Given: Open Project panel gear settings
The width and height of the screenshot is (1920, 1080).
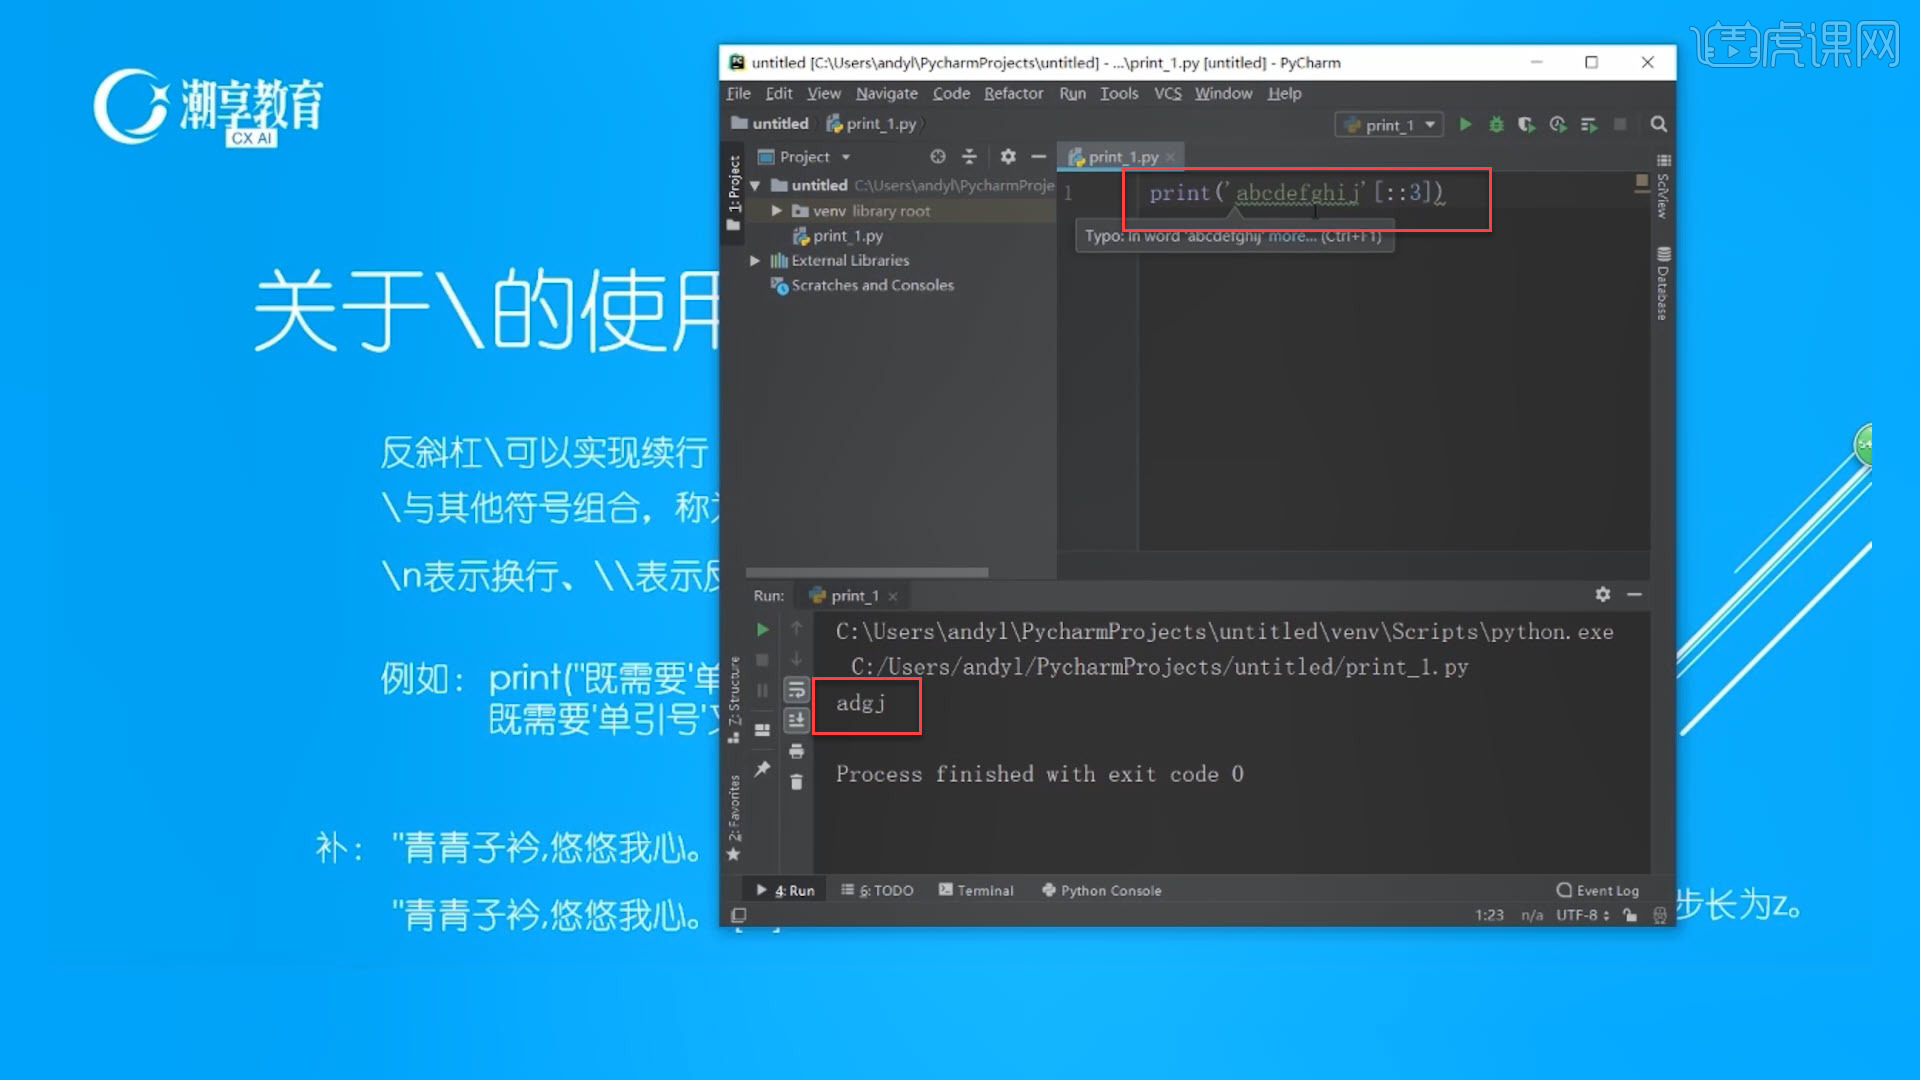Looking at the screenshot, I should [1008, 157].
